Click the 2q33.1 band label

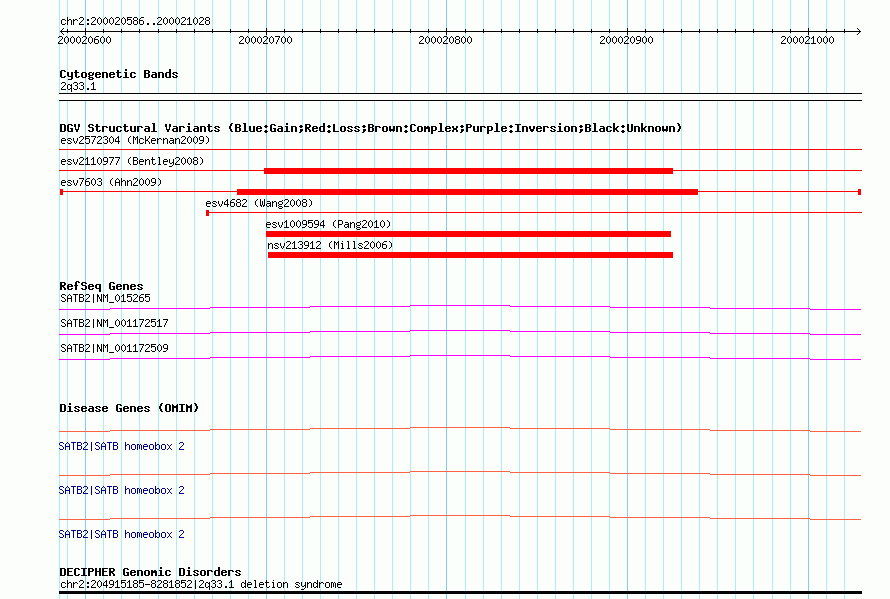tap(78, 86)
